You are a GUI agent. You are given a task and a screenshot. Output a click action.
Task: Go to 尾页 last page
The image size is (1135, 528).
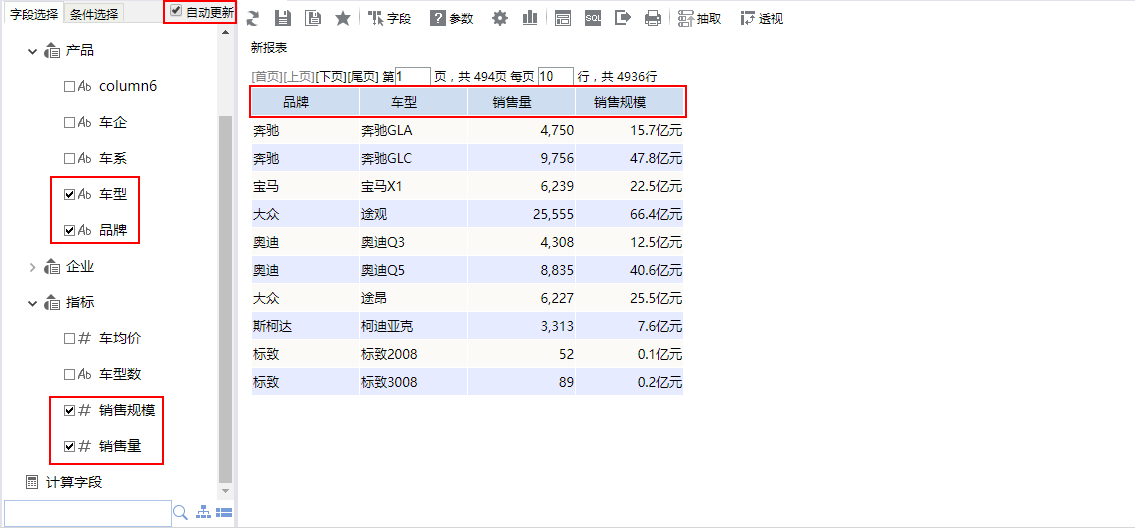[x=363, y=76]
